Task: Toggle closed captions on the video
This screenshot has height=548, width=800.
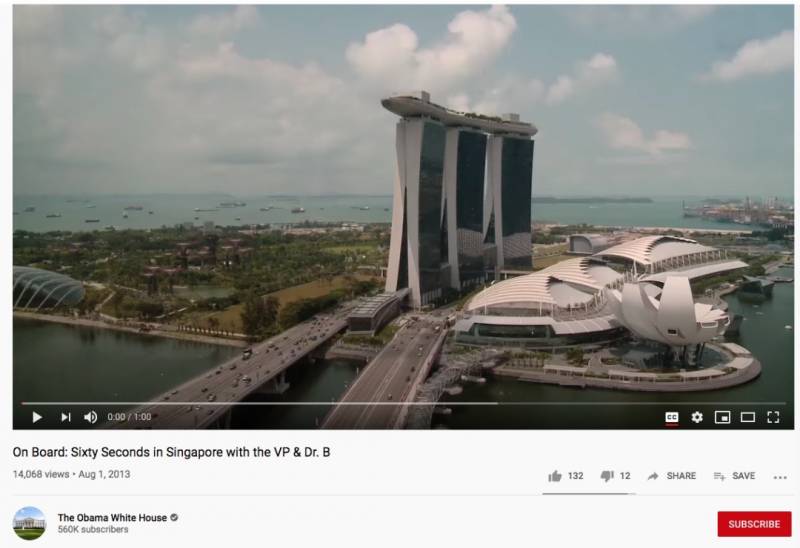Action: click(x=672, y=417)
